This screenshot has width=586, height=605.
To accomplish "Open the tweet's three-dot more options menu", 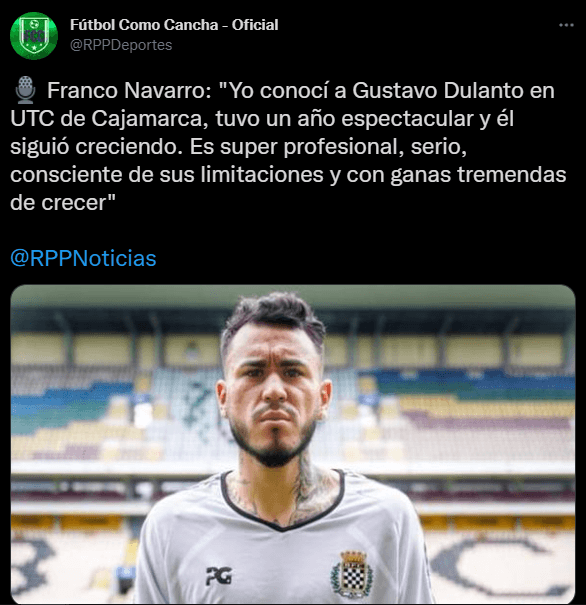I will click(x=566, y=25).
